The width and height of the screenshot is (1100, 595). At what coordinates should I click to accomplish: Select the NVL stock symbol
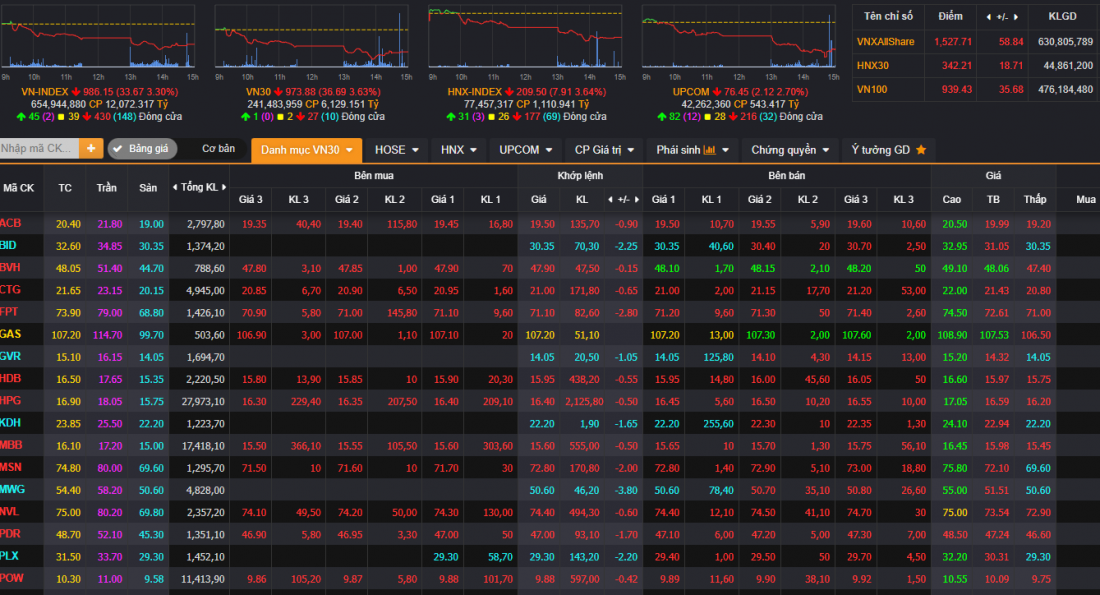[x=10, y=512]
